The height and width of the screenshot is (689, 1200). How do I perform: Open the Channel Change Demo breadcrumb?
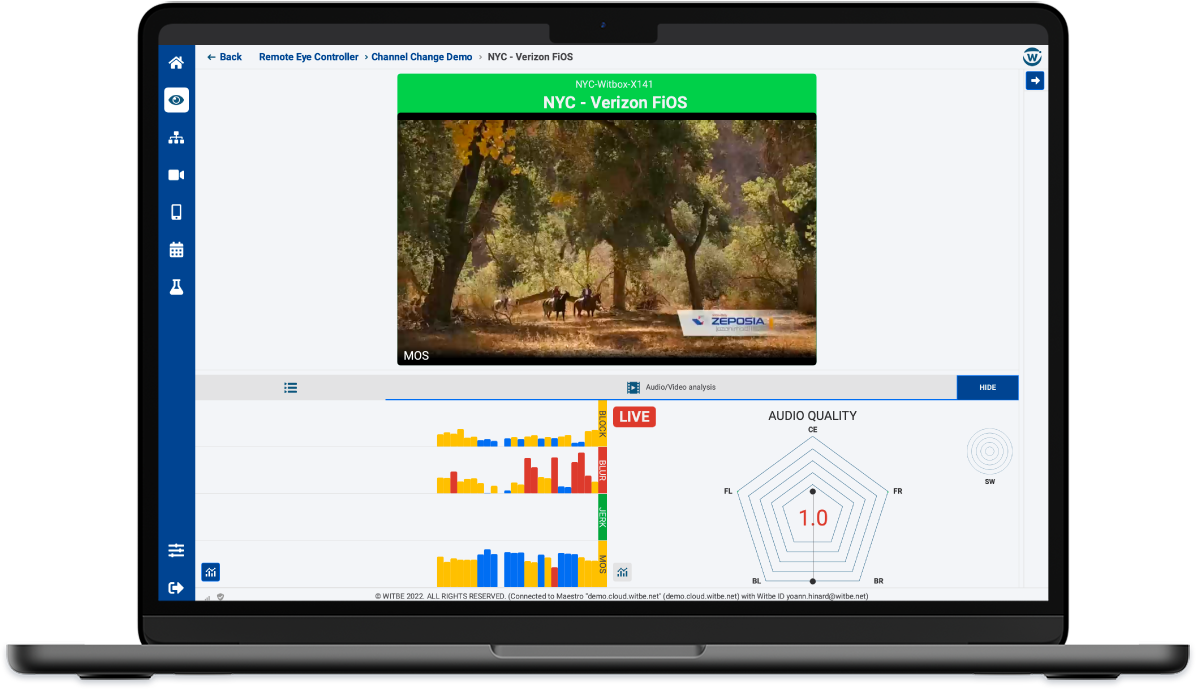point(422,57)
